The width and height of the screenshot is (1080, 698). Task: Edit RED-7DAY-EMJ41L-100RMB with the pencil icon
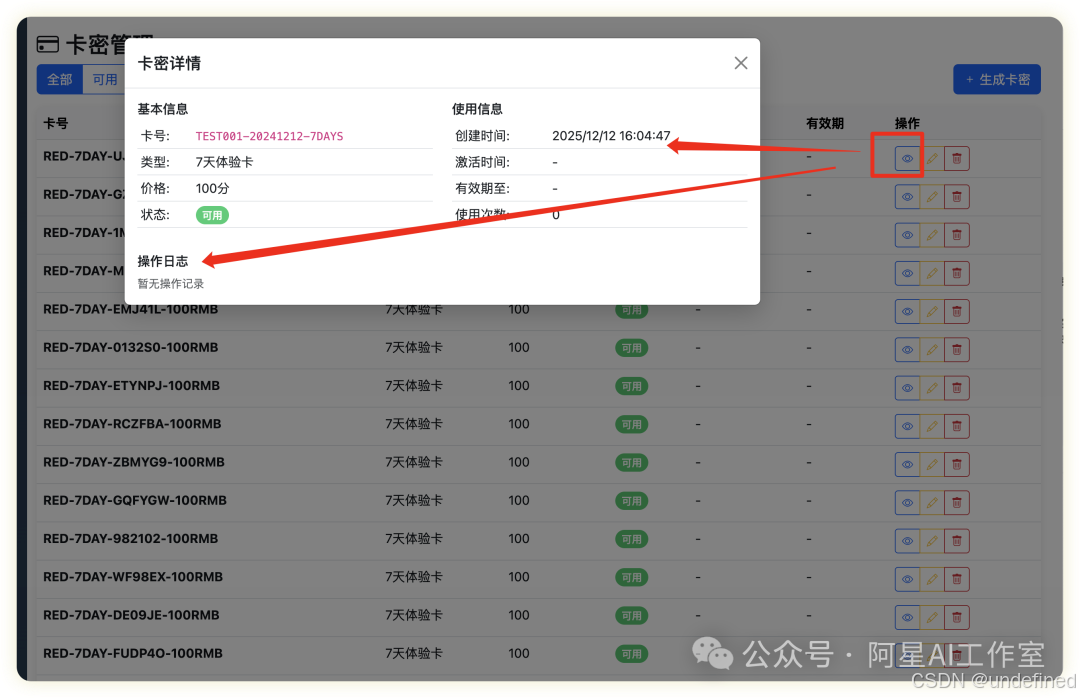(x=932, y=311)
